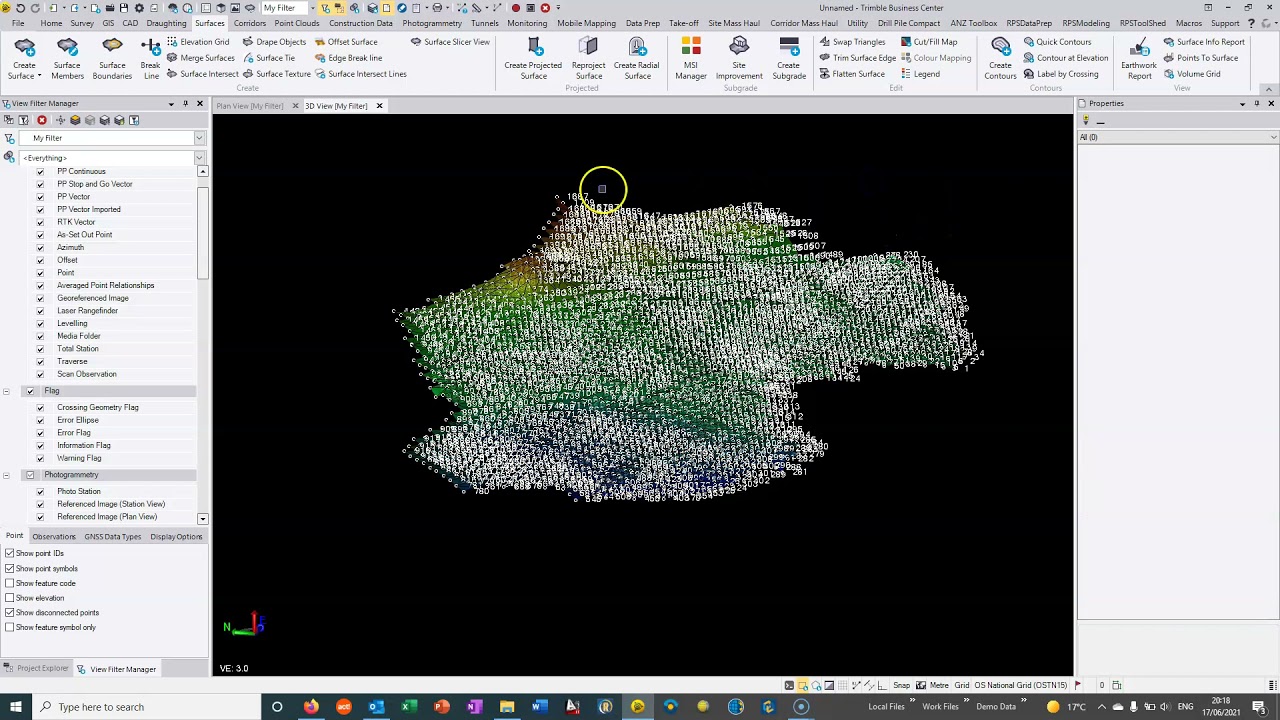
Task: Click Points To Surface
Action: (x=1200, y=58)
